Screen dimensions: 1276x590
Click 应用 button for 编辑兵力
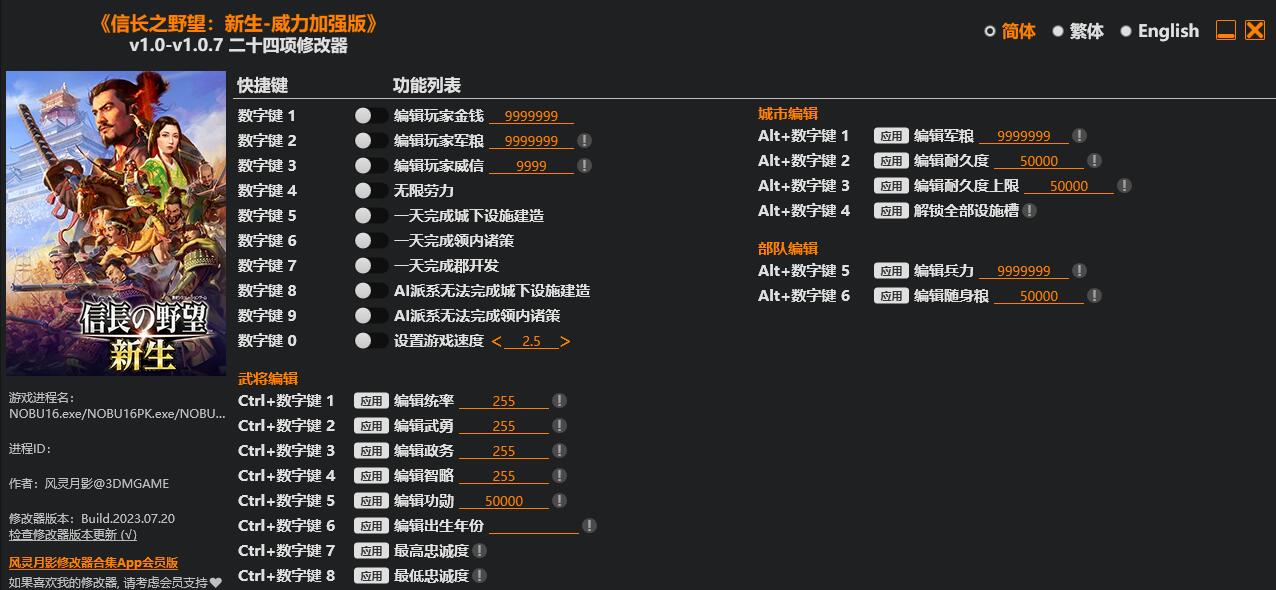(891, 271)
